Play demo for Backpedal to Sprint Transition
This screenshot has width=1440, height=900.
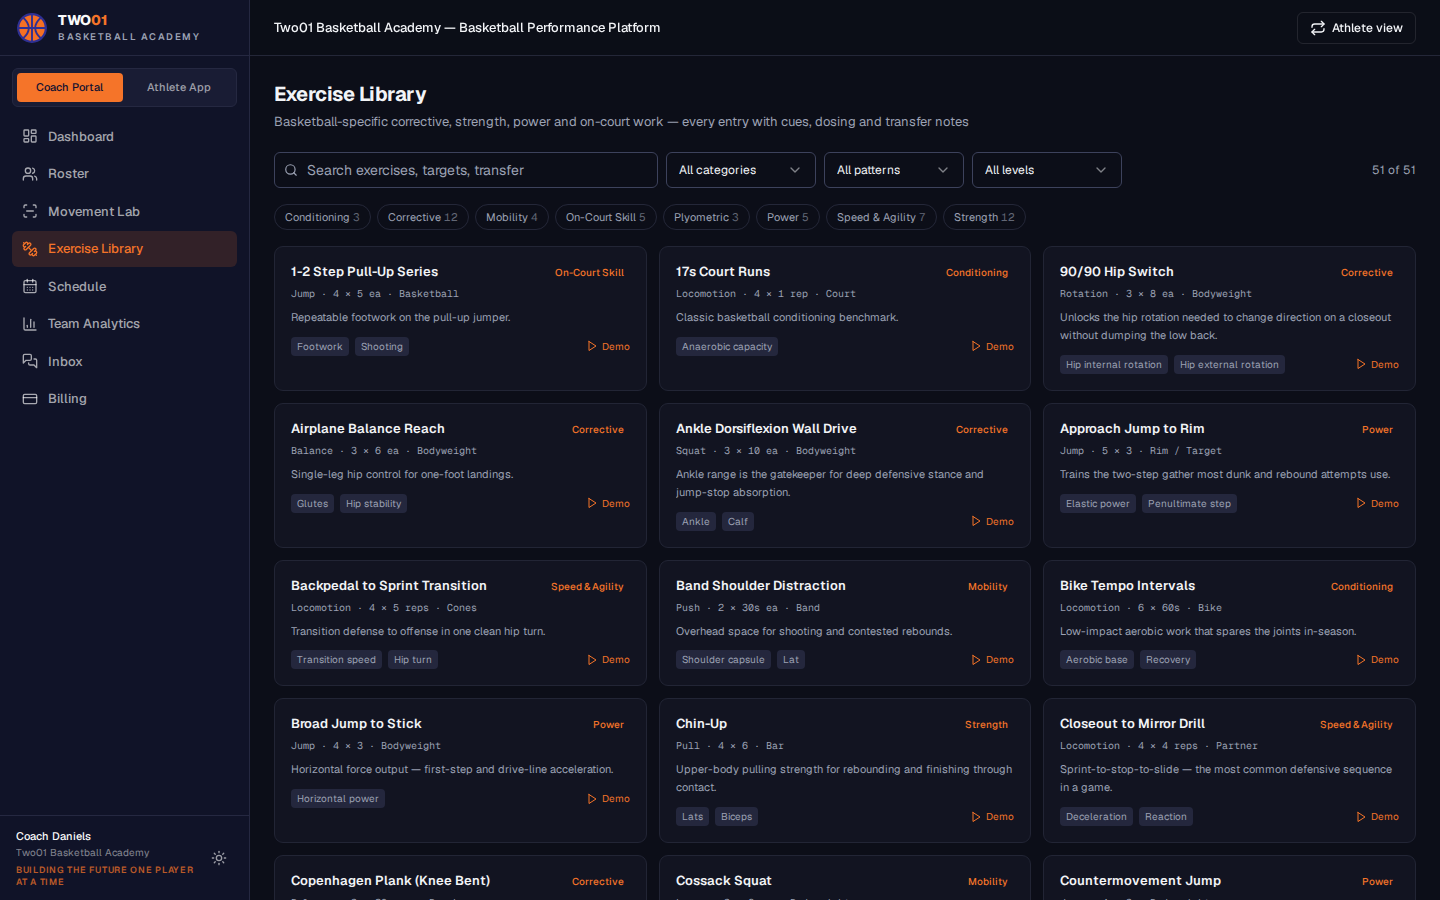coord(608,660)
